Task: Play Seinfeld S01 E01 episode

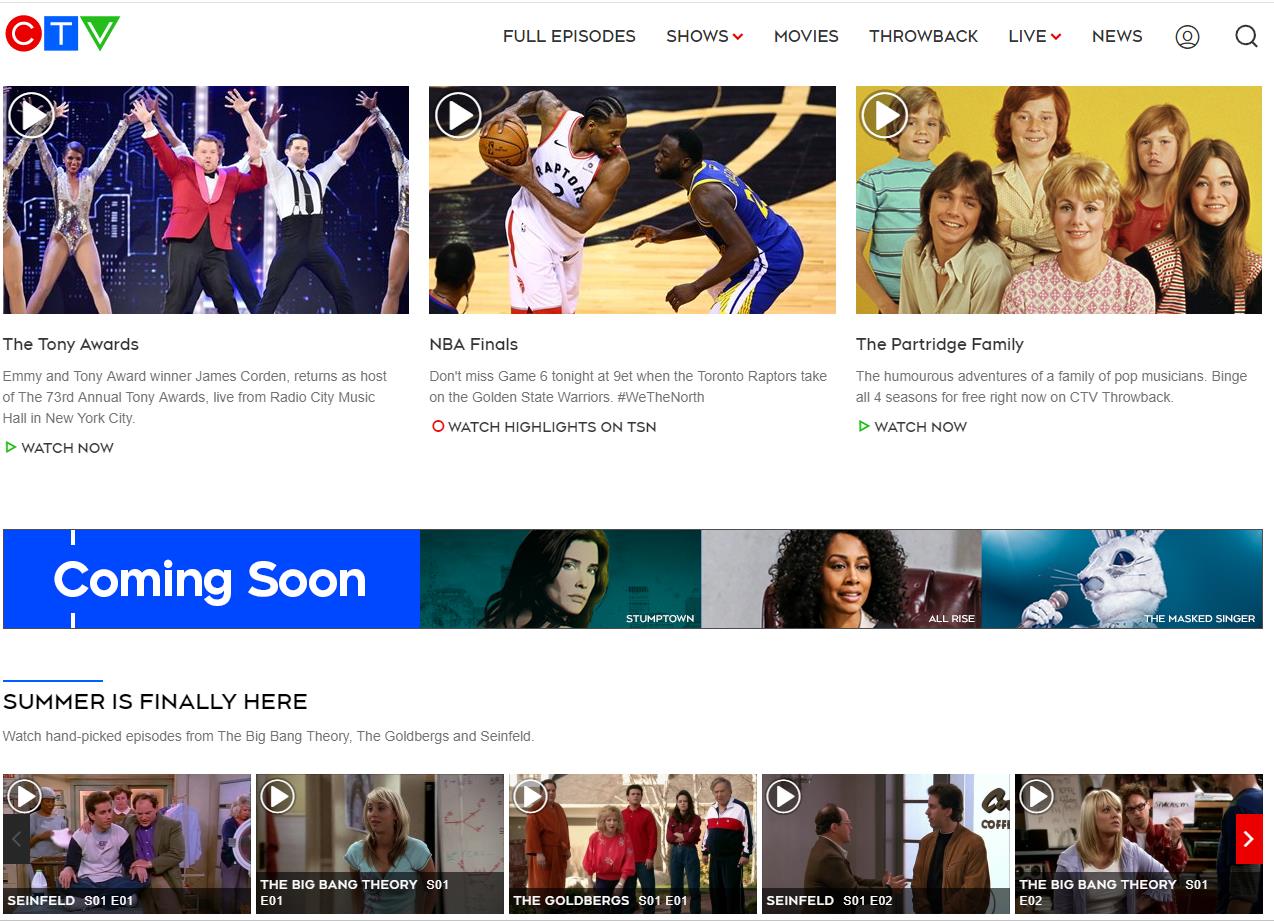Action: 127,844
